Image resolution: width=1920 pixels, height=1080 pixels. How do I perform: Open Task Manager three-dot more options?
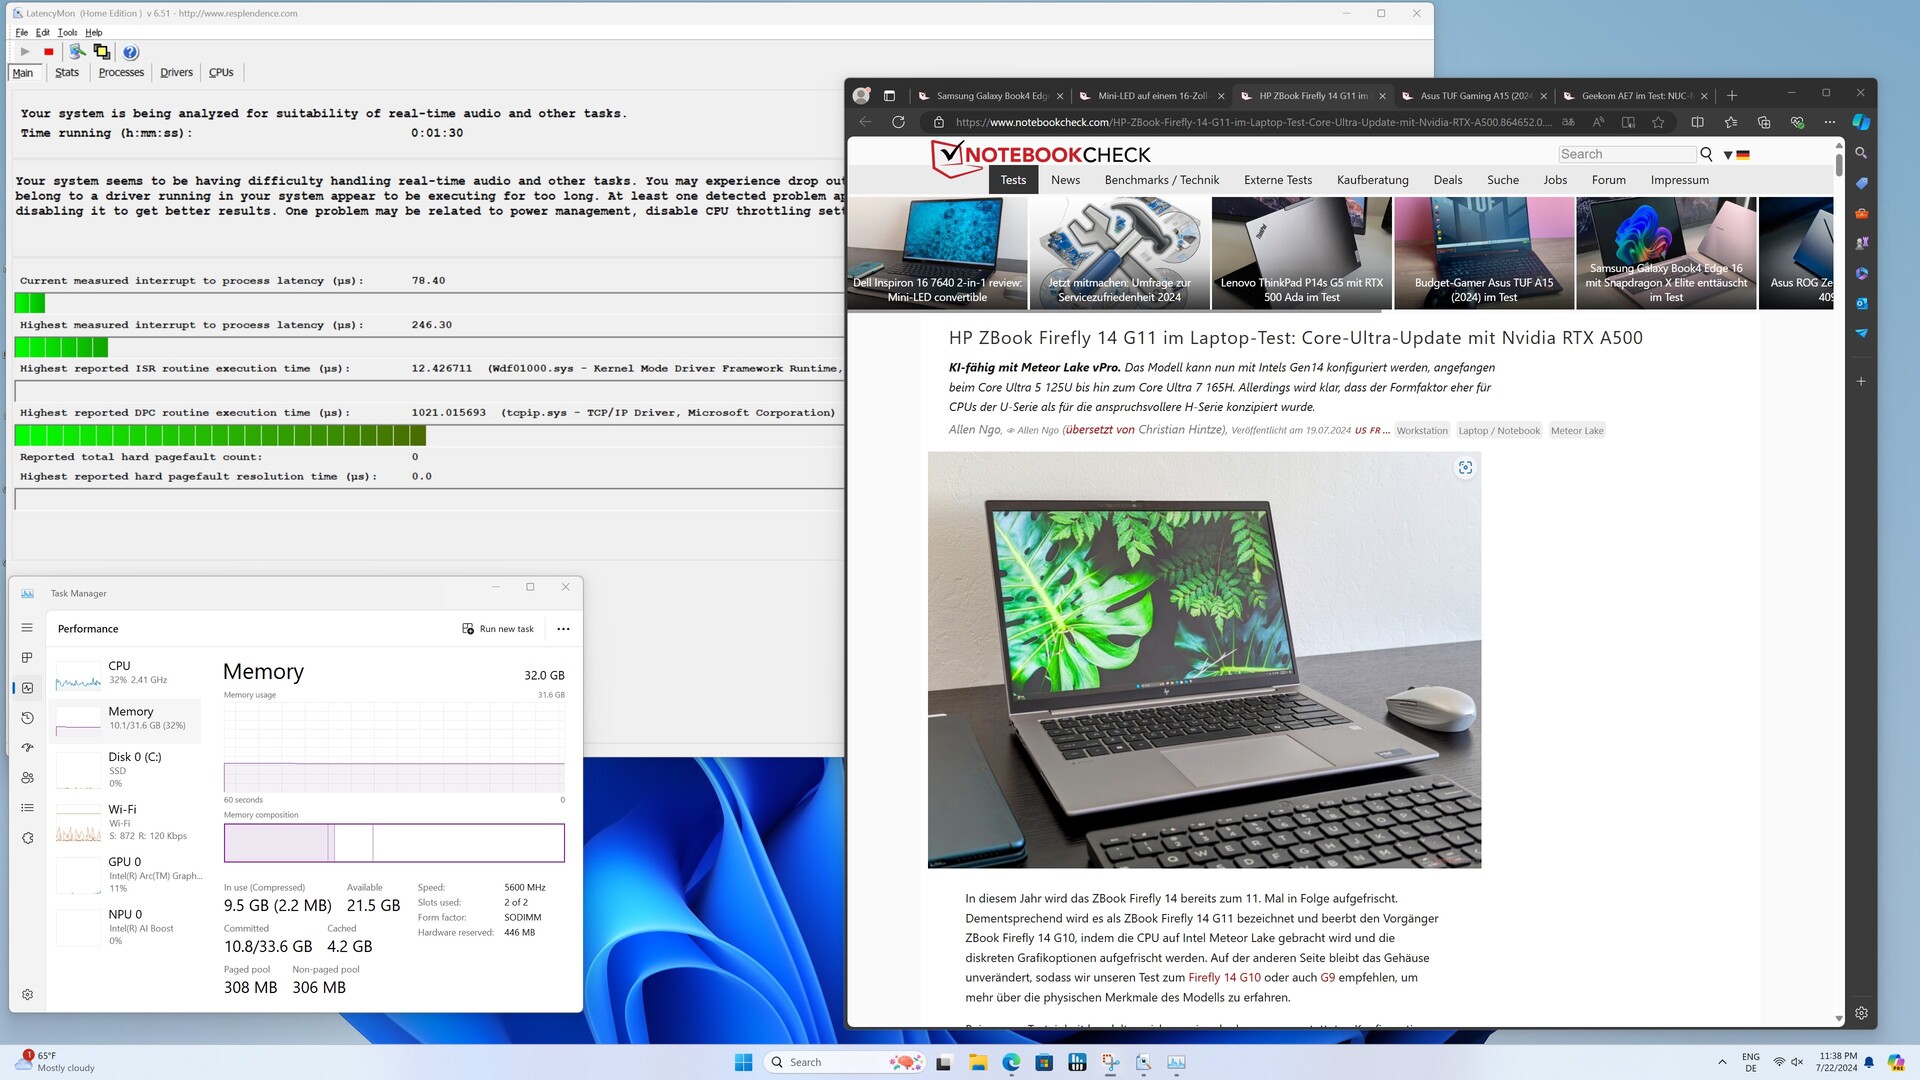coord(563,629)
